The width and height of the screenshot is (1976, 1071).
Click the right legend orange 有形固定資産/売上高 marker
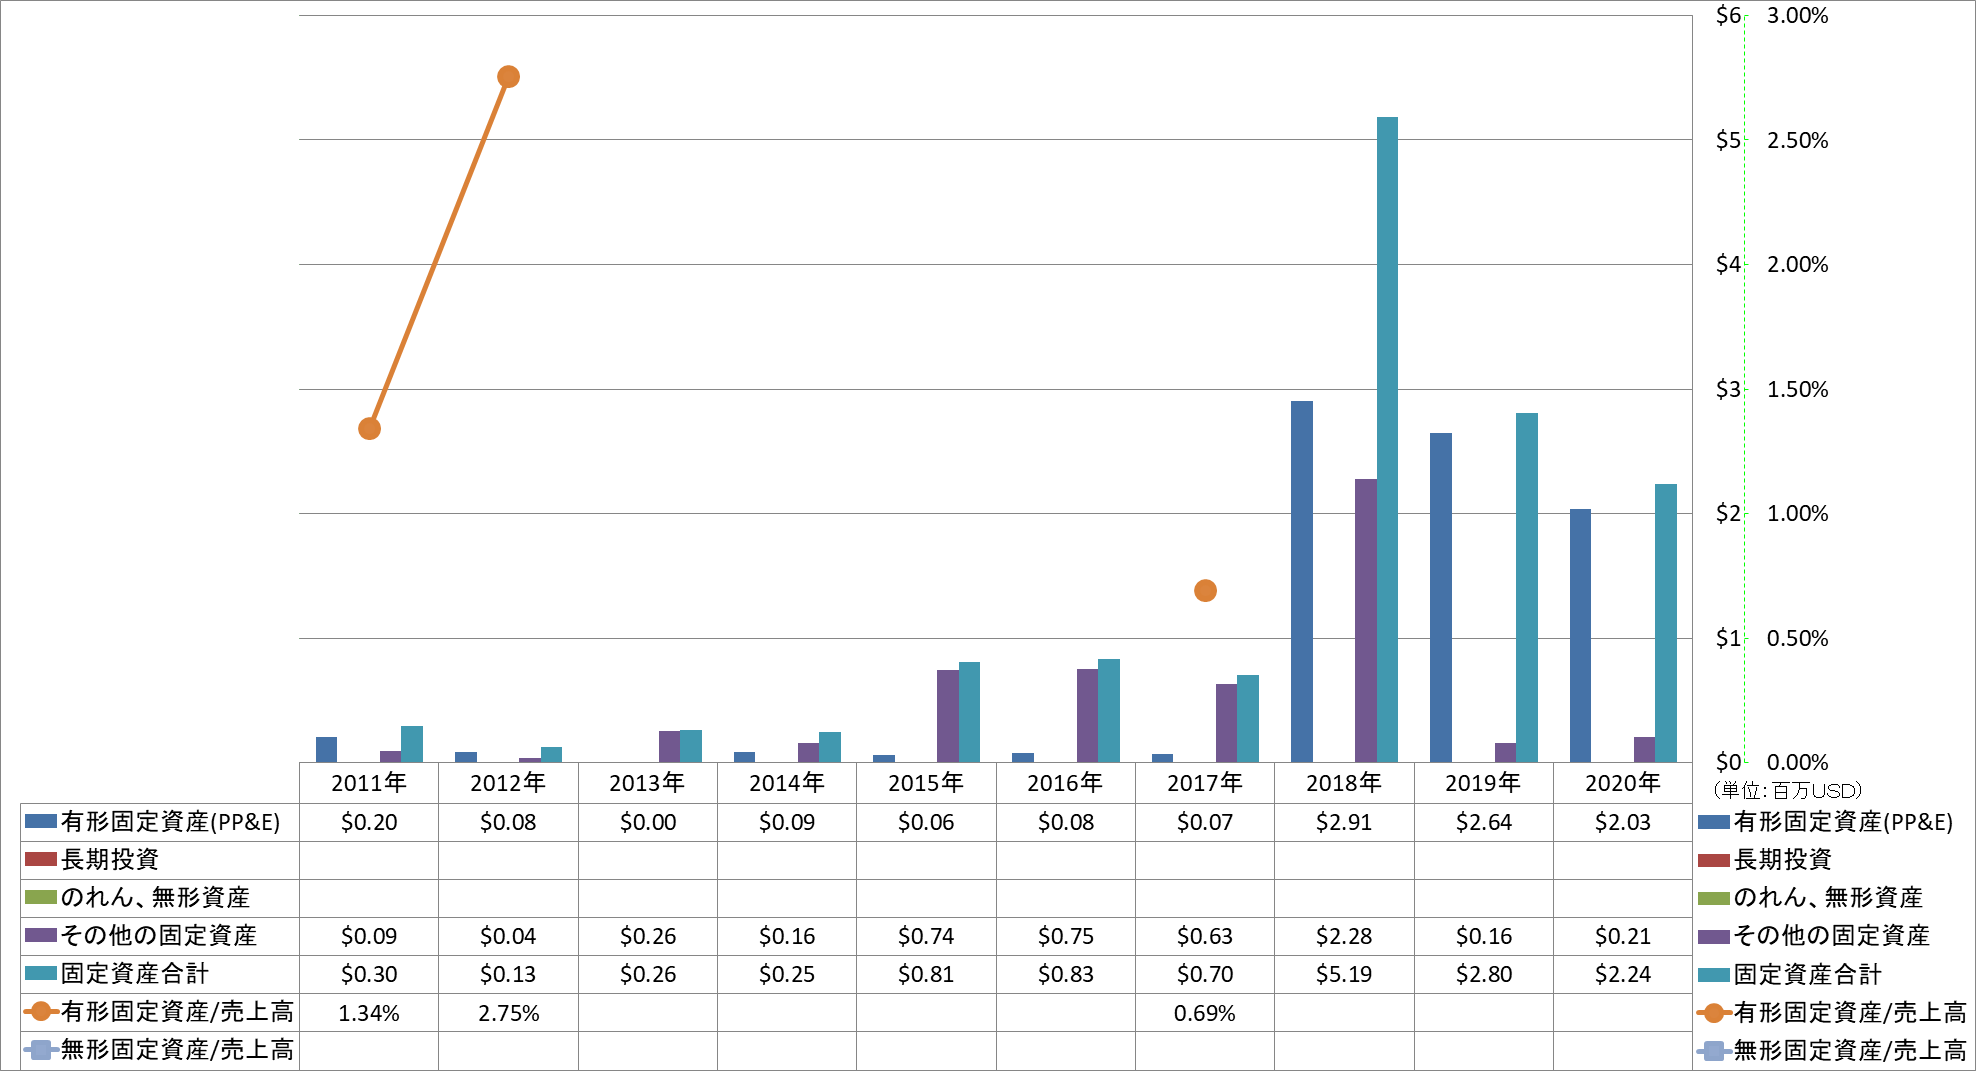(x=1714, y=1012)
